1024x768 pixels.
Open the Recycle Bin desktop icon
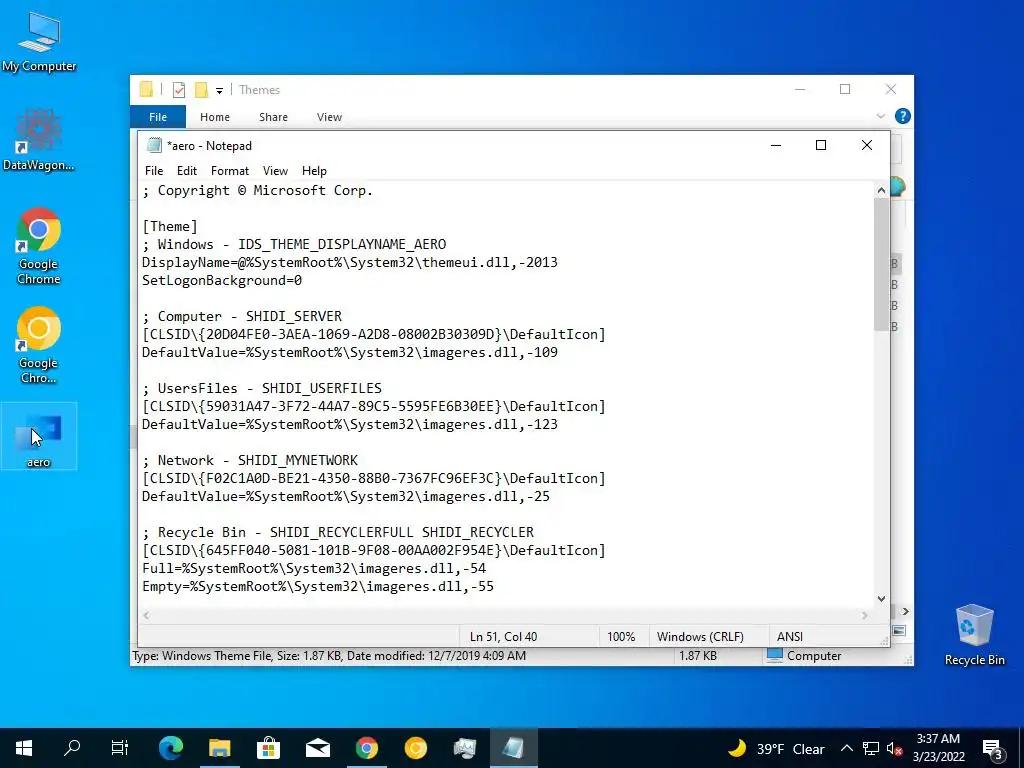974,635
